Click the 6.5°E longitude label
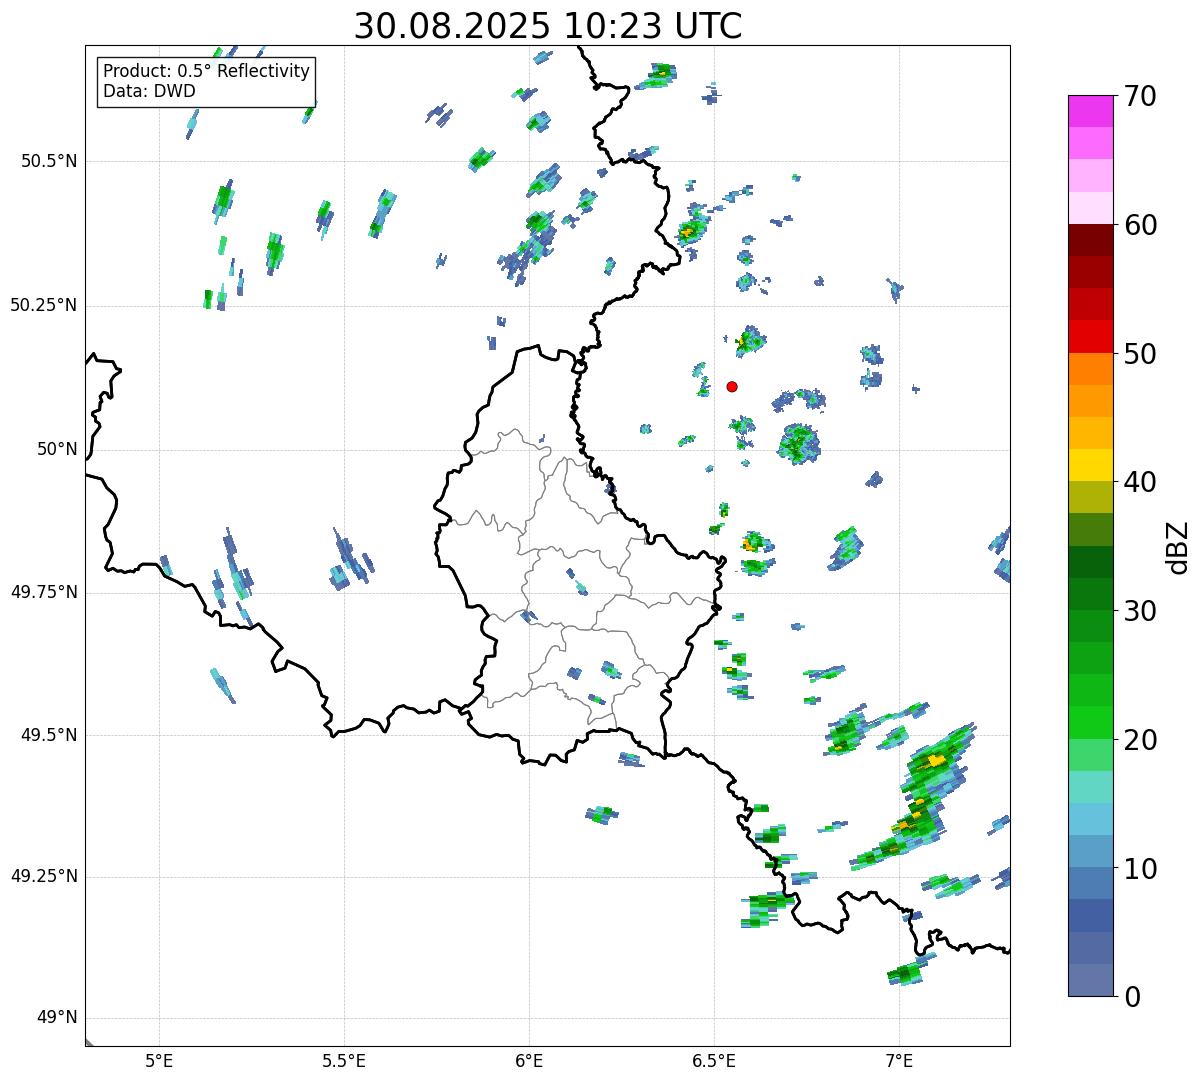This screenshot has width=1202, height=1081. point(714,1060)
